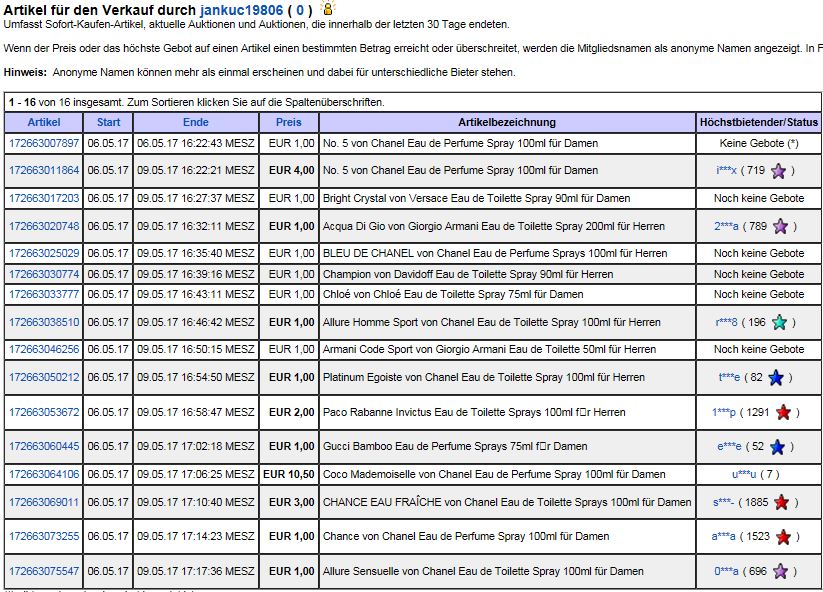Open seller feedback score 0 link
This screenshot has height=592, width=823.
click(x=300, y=10)
